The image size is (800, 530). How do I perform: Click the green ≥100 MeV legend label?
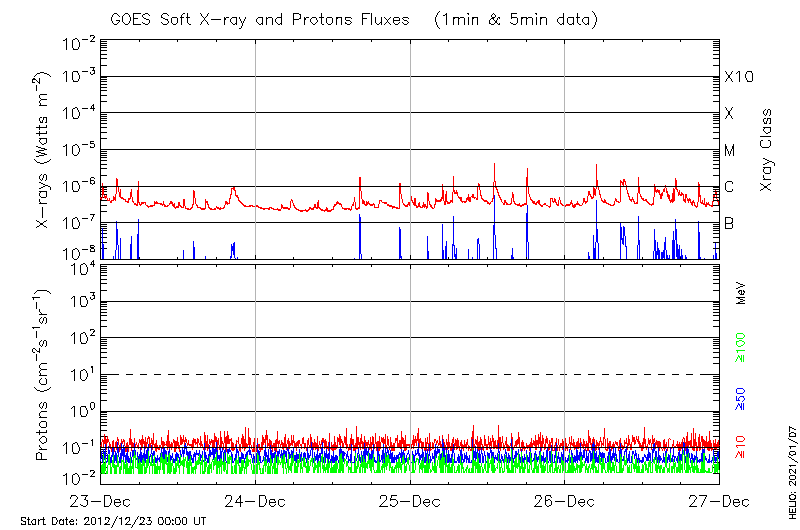point(741,343)
